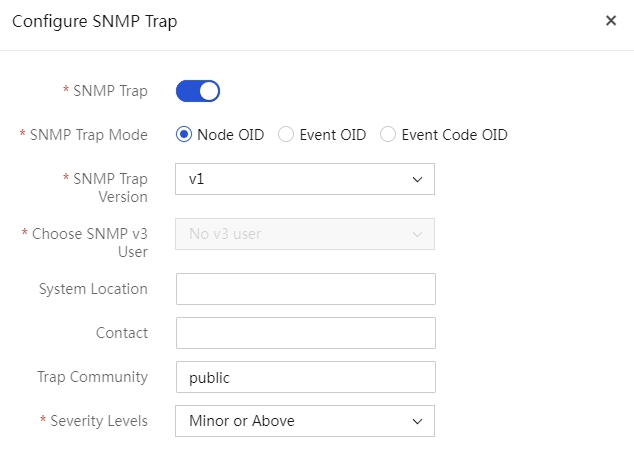Click the Severity Levels label

click(99, 421)
